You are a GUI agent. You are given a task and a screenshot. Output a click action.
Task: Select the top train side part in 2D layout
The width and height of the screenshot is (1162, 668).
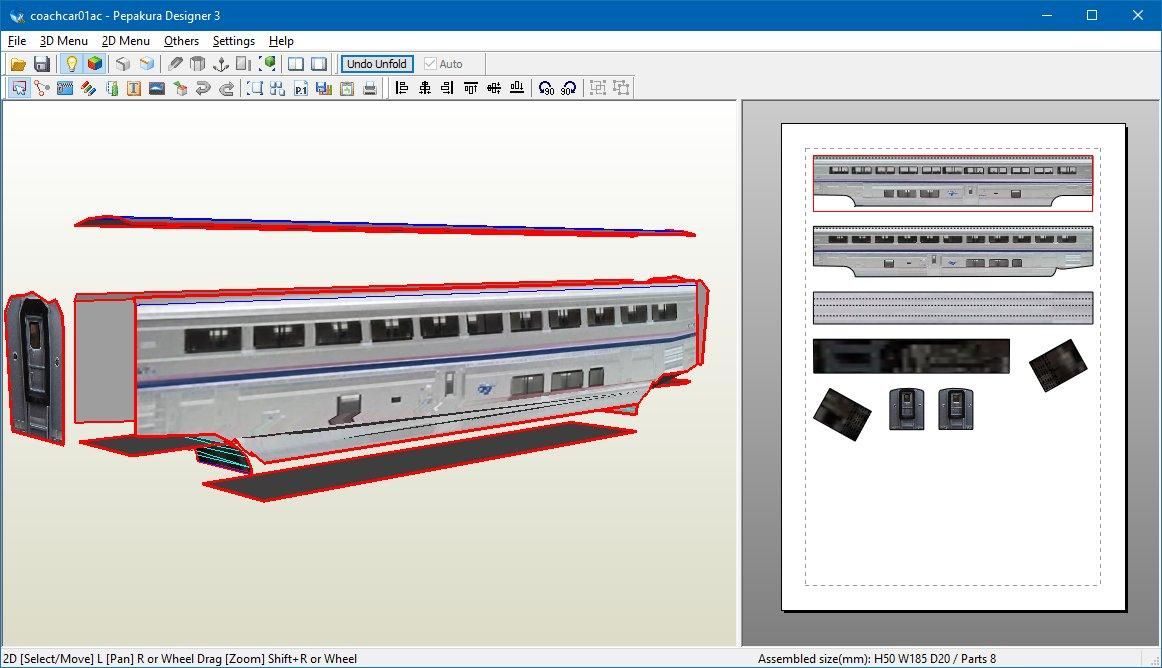(x=952, y=182)
